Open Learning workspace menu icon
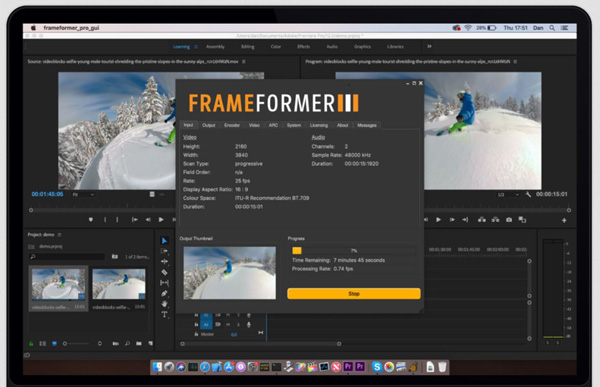 point(196,47)
